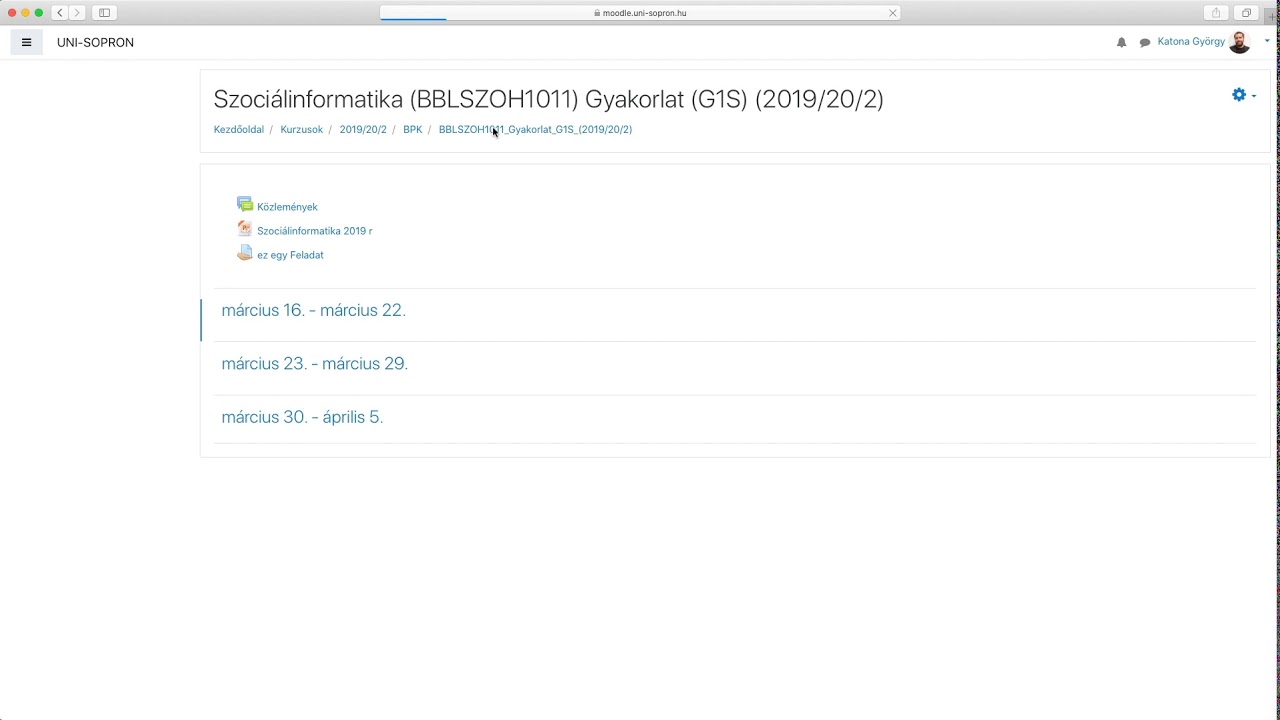Open the Közlemények link
The width and height of the screenshot is (1280, 720).
[x=287, y=207]
